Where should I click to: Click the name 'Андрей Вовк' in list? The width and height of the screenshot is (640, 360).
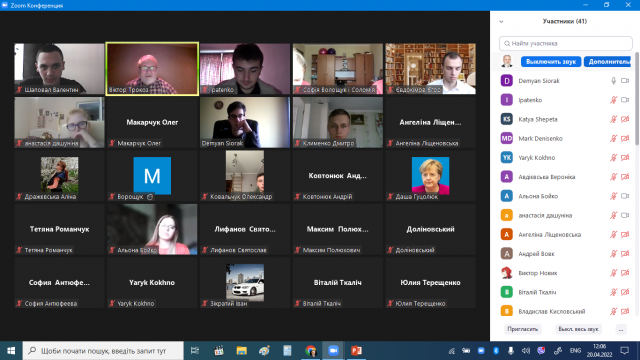click(536, 253)
